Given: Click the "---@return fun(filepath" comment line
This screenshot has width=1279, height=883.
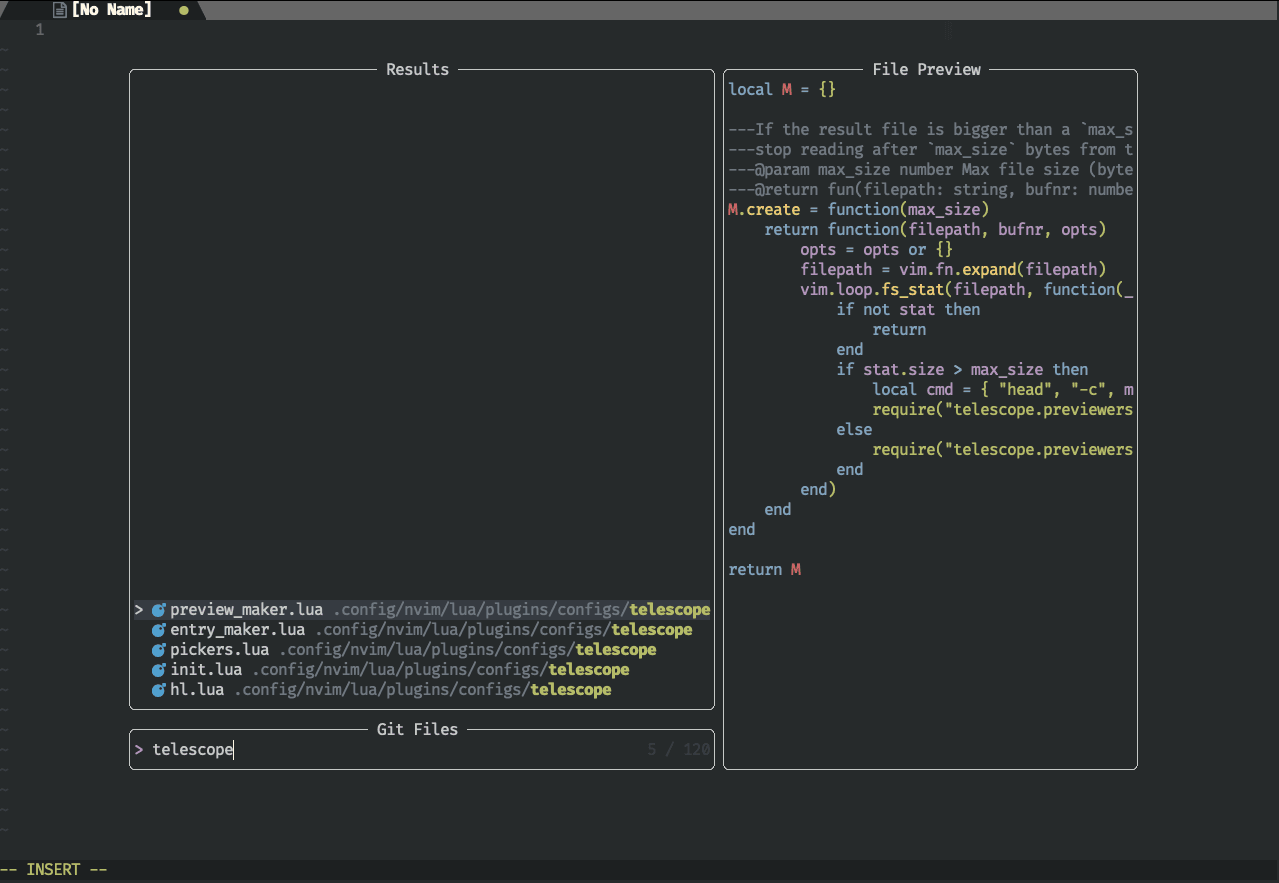Looking at the screenshot, I should [931, 190].
